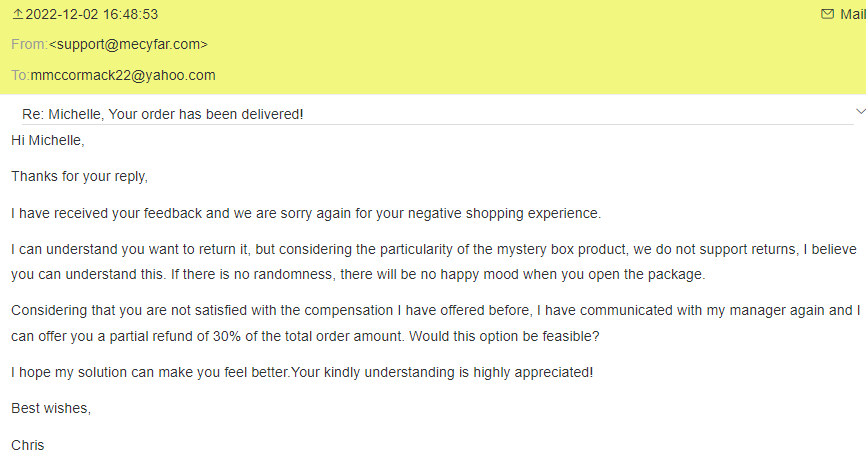Click the "Thanks for your reply," line
This screenshot has height=453, width=866.
coord(79,176)
